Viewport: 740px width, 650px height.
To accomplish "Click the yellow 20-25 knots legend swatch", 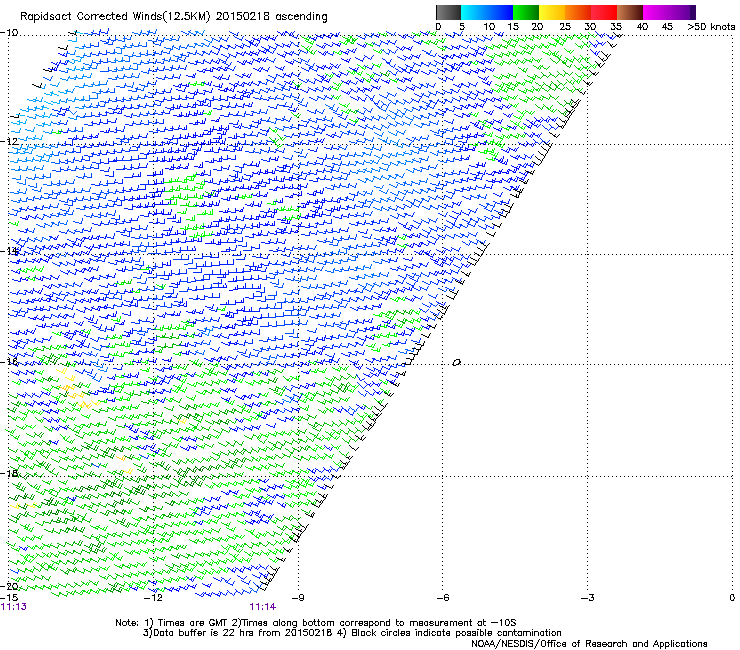I will (x=552, y=12).
